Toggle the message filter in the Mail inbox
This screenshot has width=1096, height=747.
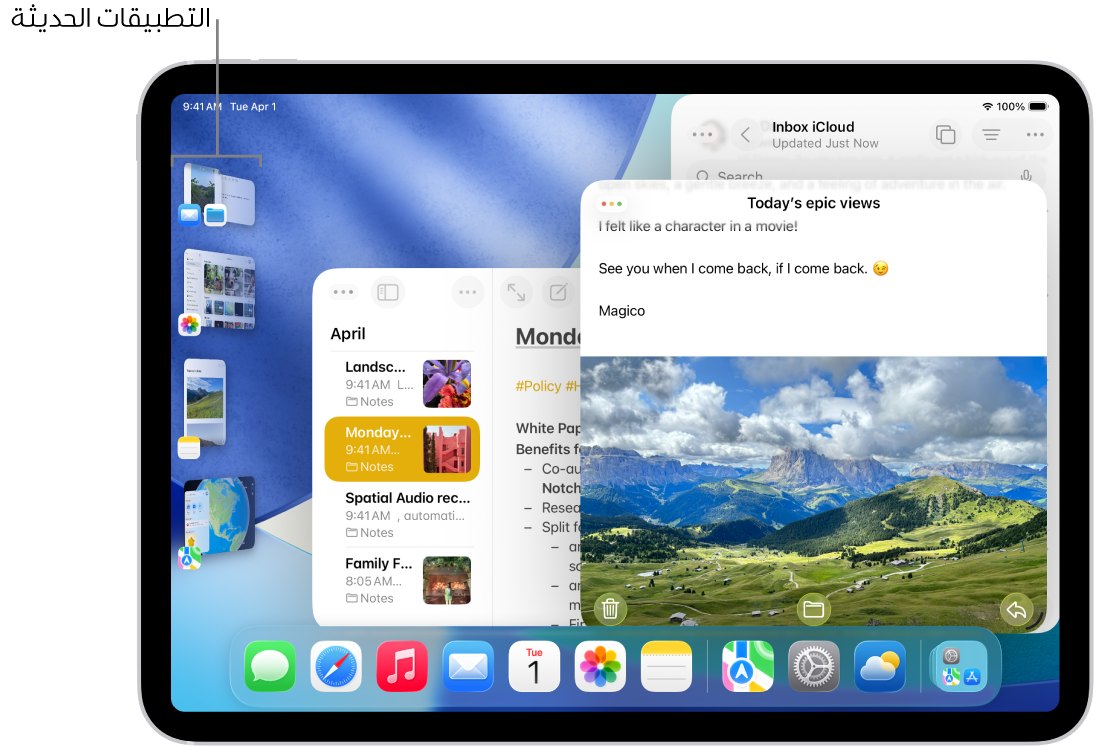990,134
